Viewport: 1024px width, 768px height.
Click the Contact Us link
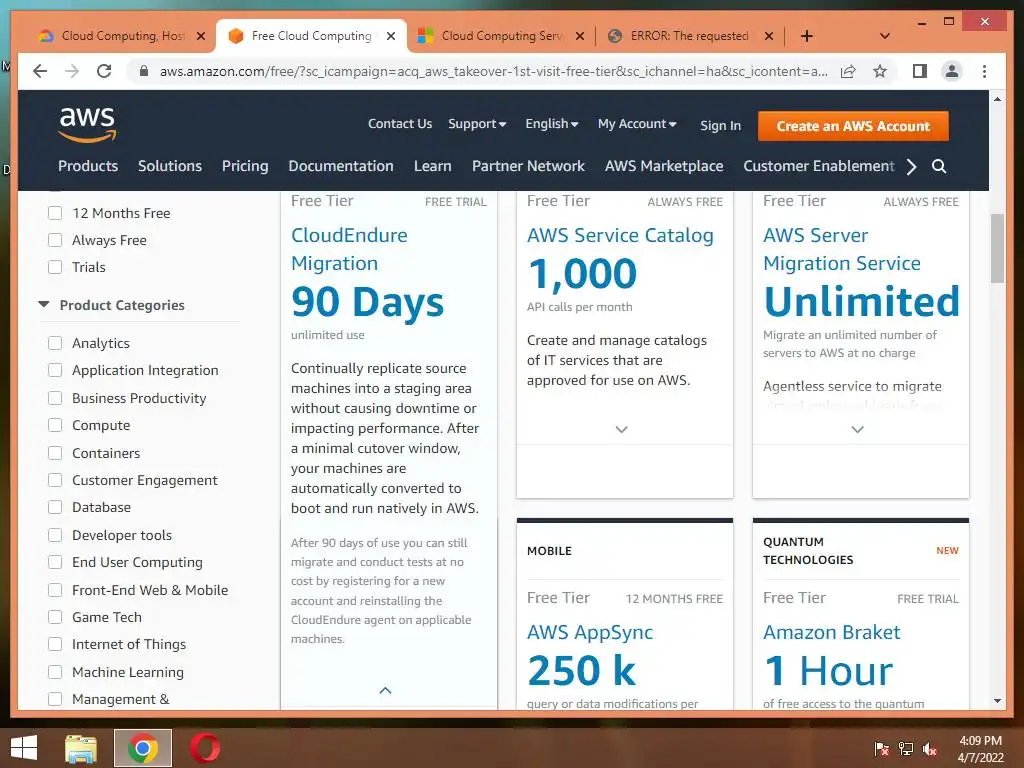[x=400, y=123]
